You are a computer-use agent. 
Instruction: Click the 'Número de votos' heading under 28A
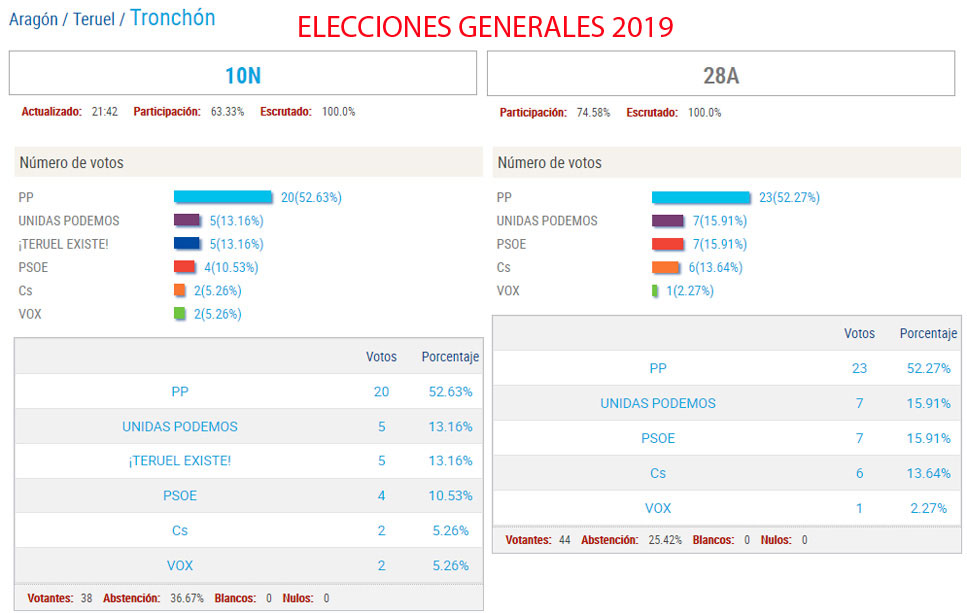(550, 162)
